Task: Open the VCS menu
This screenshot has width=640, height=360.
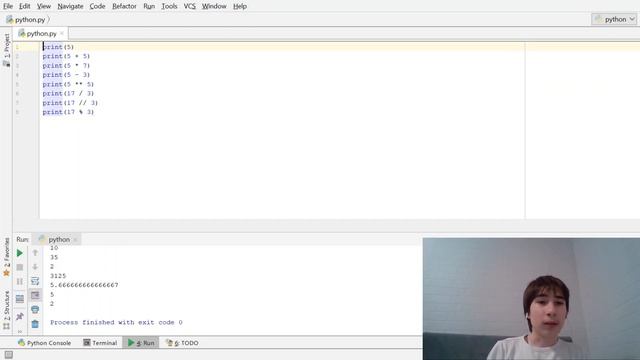Action: click(x=189, y=6)
